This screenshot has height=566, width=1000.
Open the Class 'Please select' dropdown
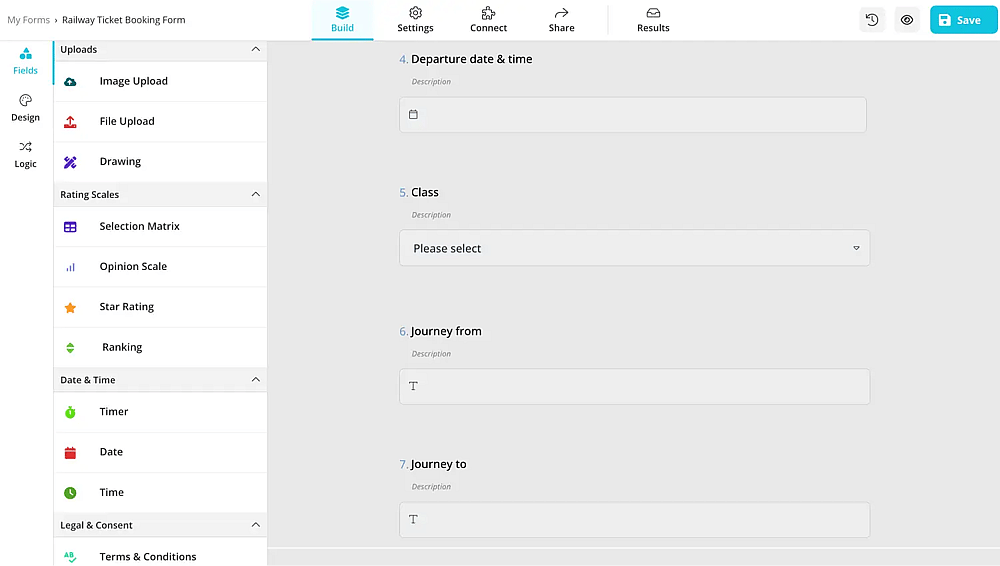pyautogui.click(x=635, y=248)
